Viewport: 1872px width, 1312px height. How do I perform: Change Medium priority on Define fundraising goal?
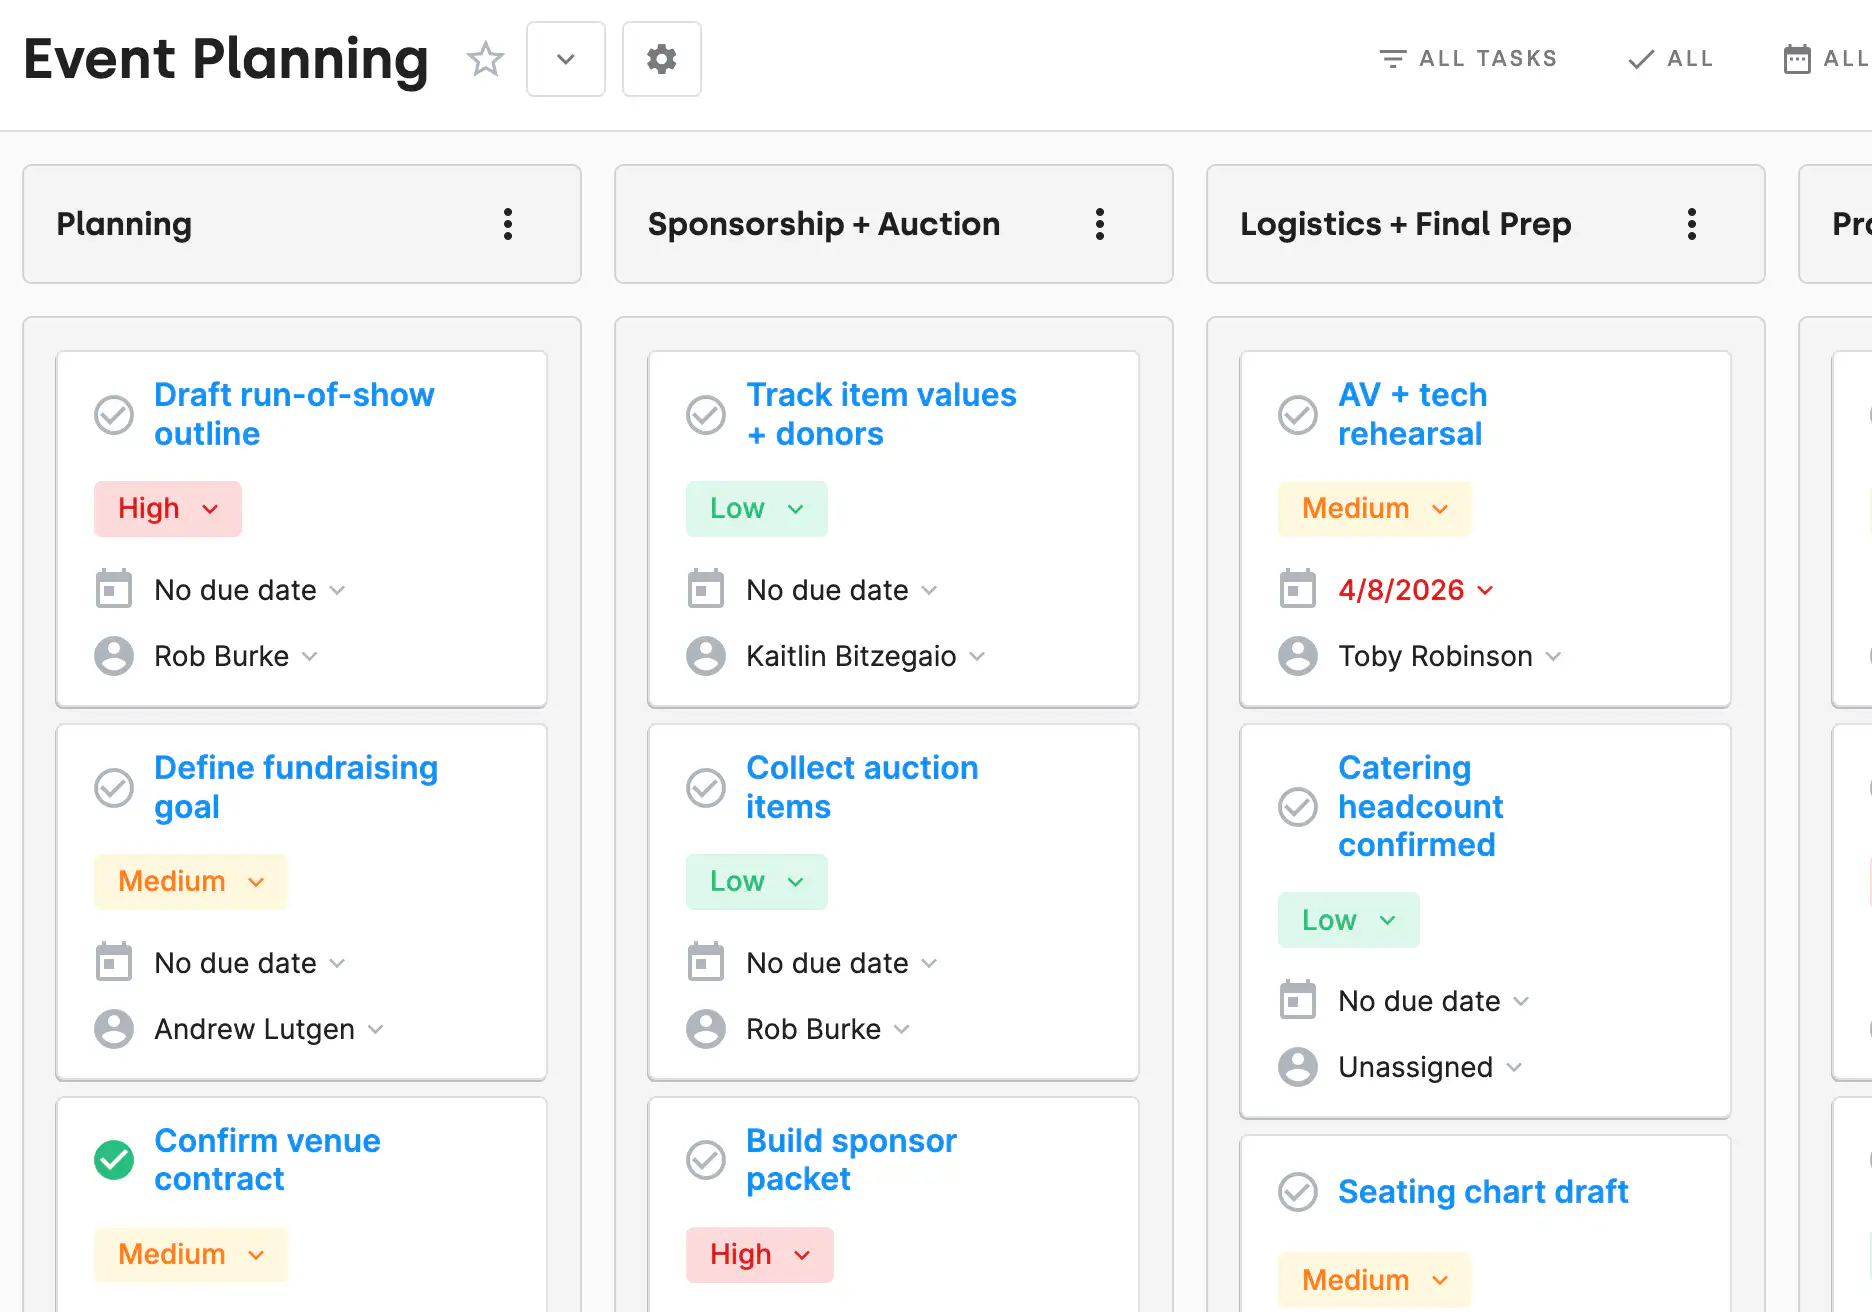[191, 882]
